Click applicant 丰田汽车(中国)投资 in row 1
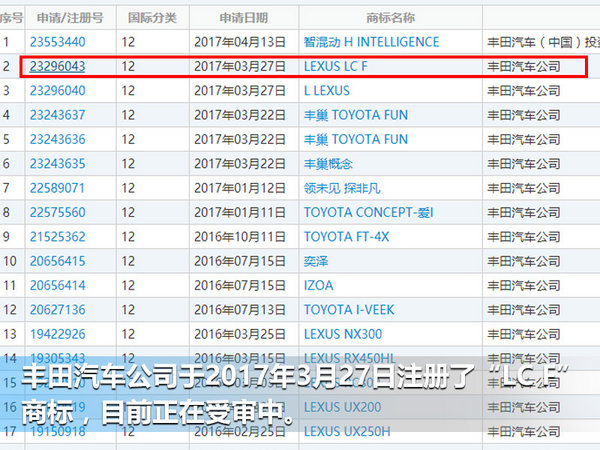This screenshot has height=450, width=600. (x=543, y=42)
